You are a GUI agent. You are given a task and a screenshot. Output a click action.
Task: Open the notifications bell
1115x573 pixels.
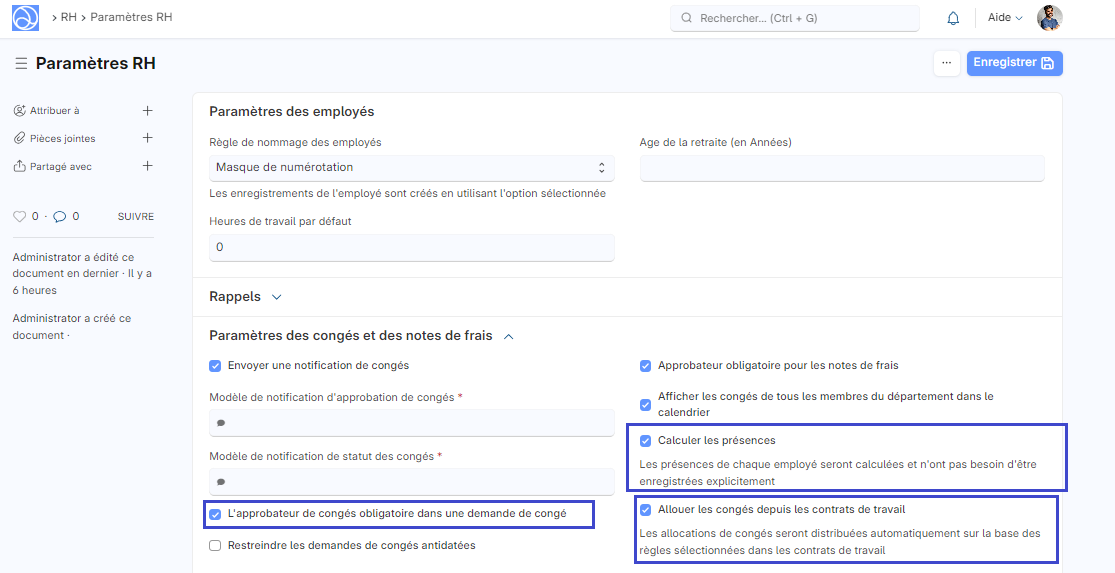click(x=953, y=18)
